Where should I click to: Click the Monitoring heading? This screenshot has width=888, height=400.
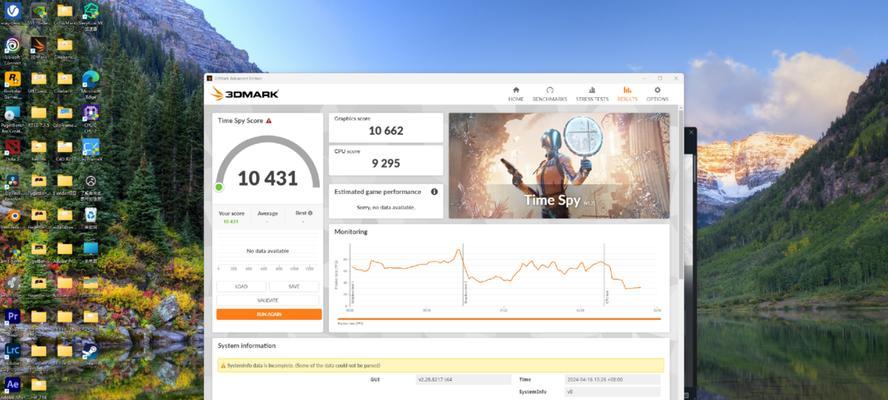pyautogui.click(x=351, y=232)
